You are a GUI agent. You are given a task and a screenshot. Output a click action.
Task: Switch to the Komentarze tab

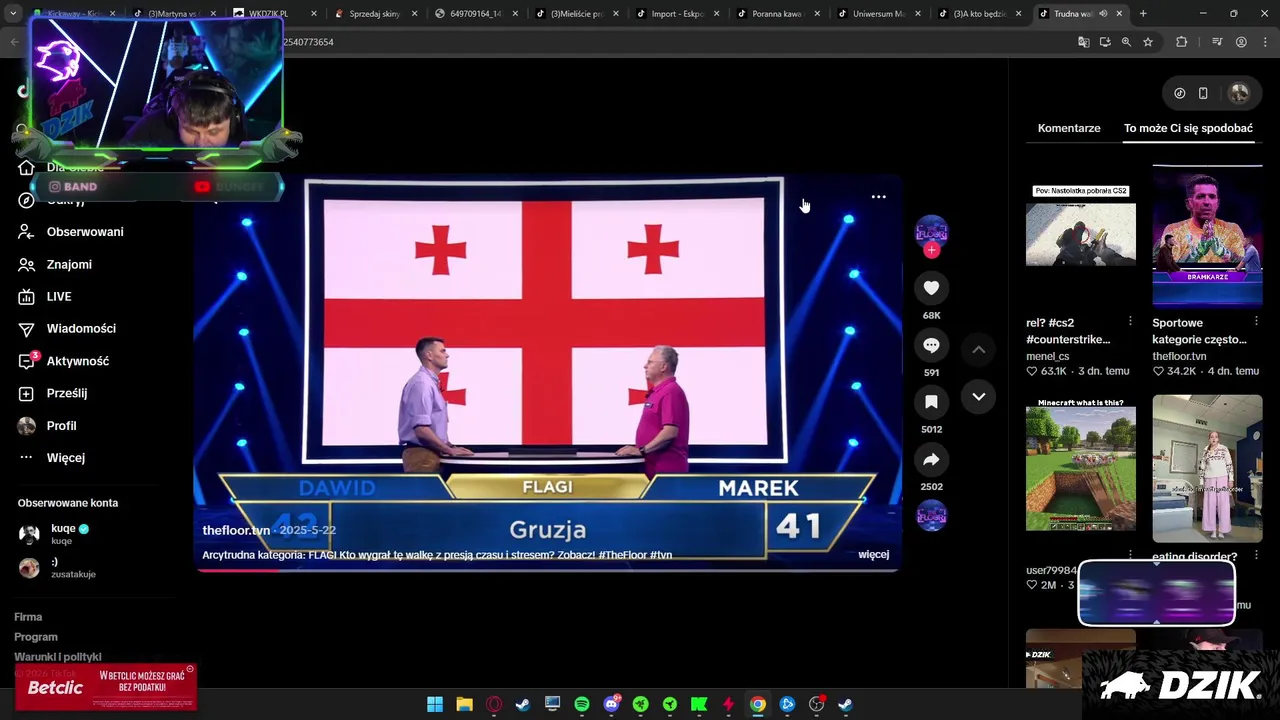pos(1069,128)
